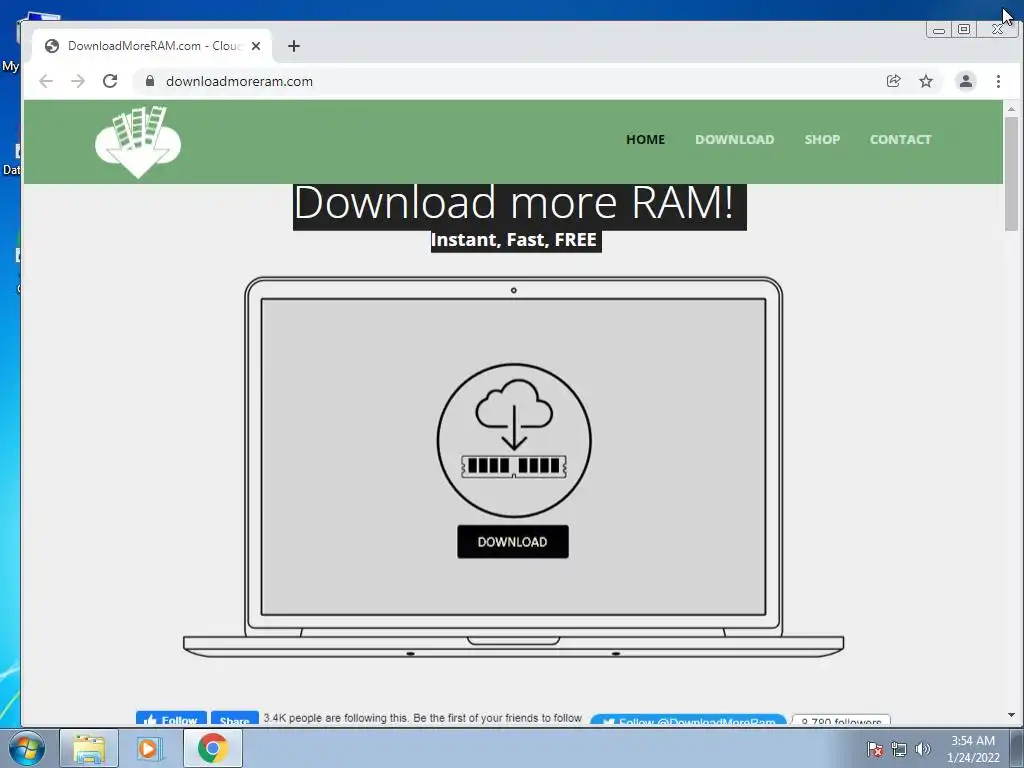Click Follow @DownloadMoreRam Twitter button
Screen dimensions: 1024x768
coord(688,720)
